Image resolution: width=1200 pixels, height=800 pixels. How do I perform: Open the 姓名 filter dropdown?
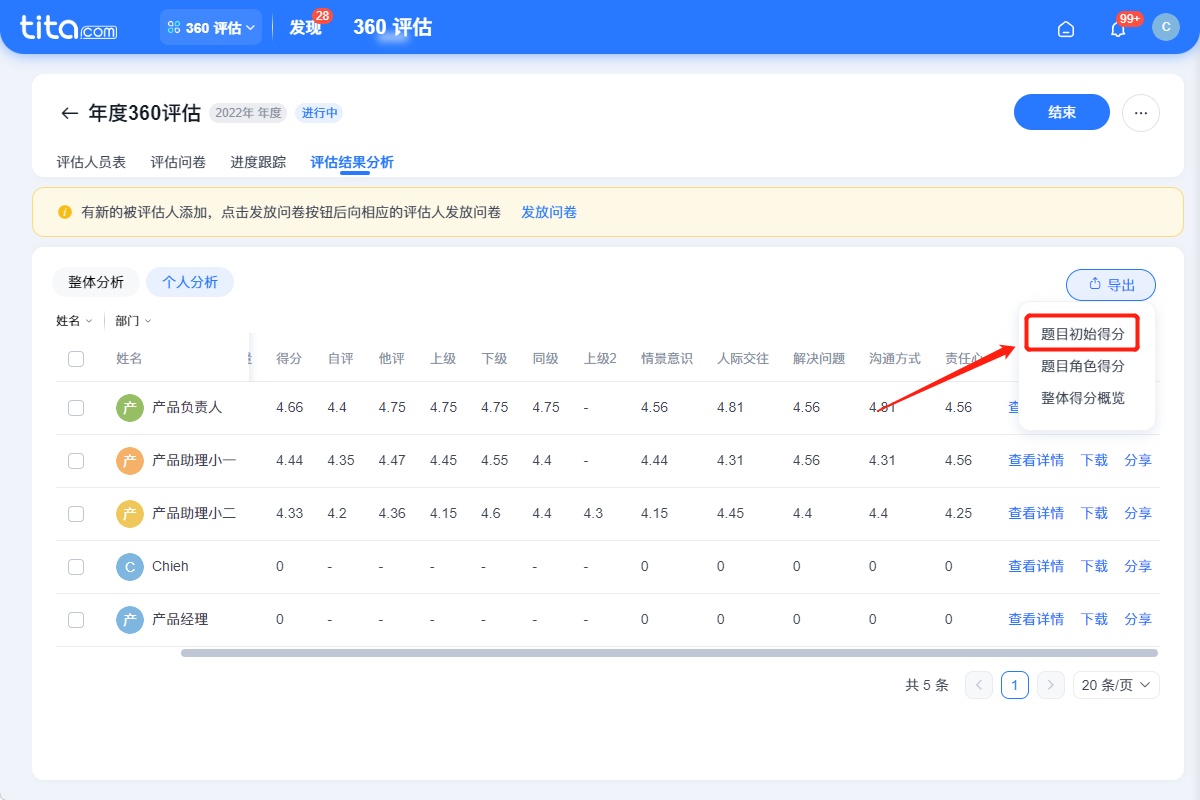(74, 319)
